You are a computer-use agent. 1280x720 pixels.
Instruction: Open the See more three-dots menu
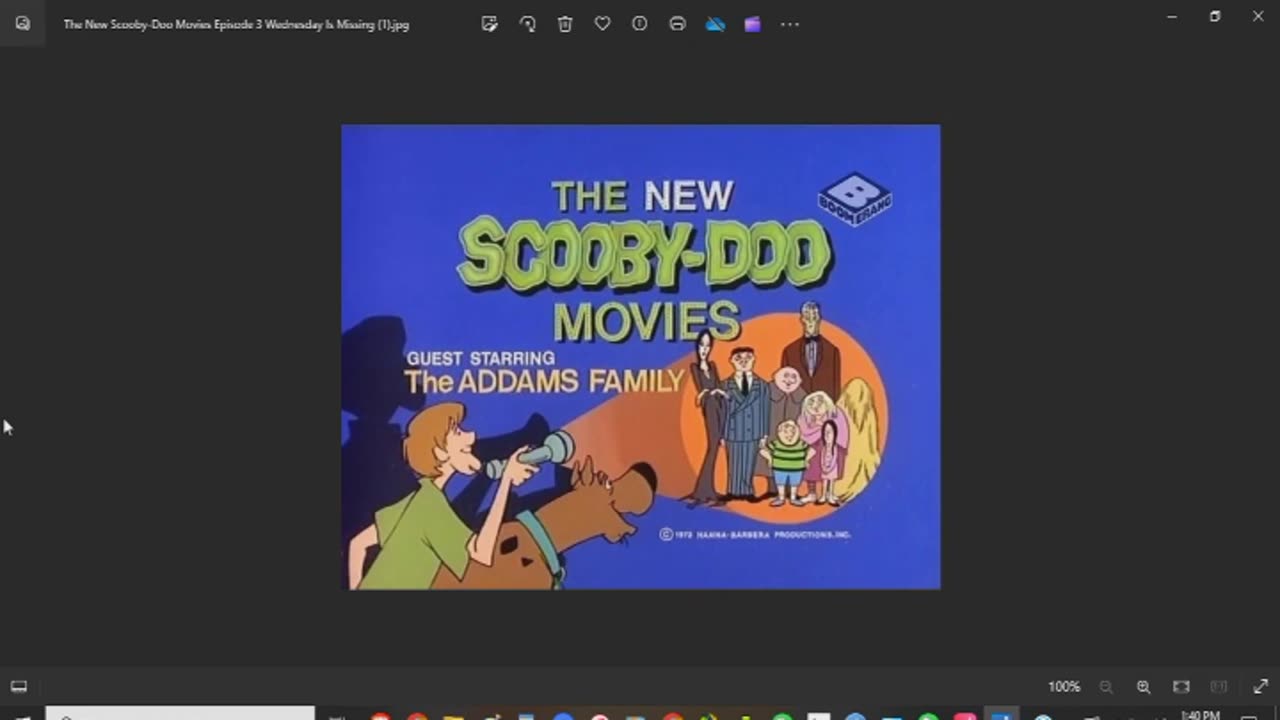click(790, 24)
